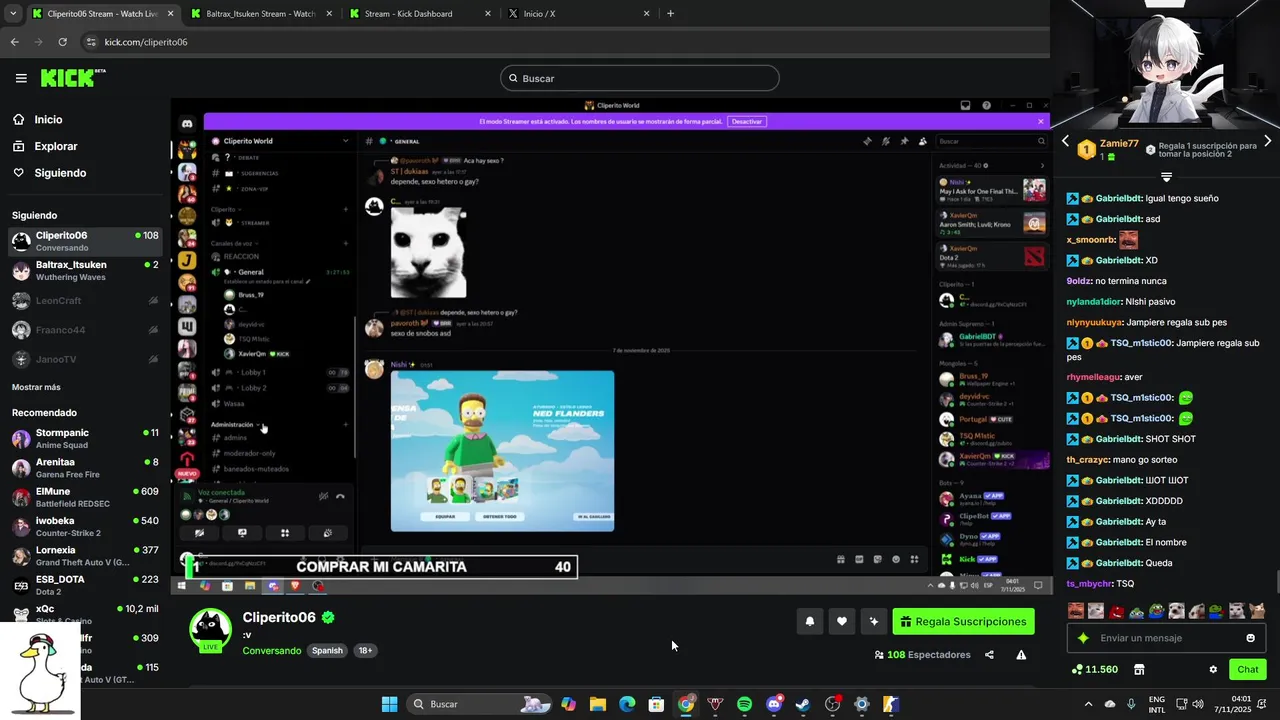Open OBS Studio from taskbar
Image resolution: width=1280 pixels, height=720 pixels.
[832, 704]
